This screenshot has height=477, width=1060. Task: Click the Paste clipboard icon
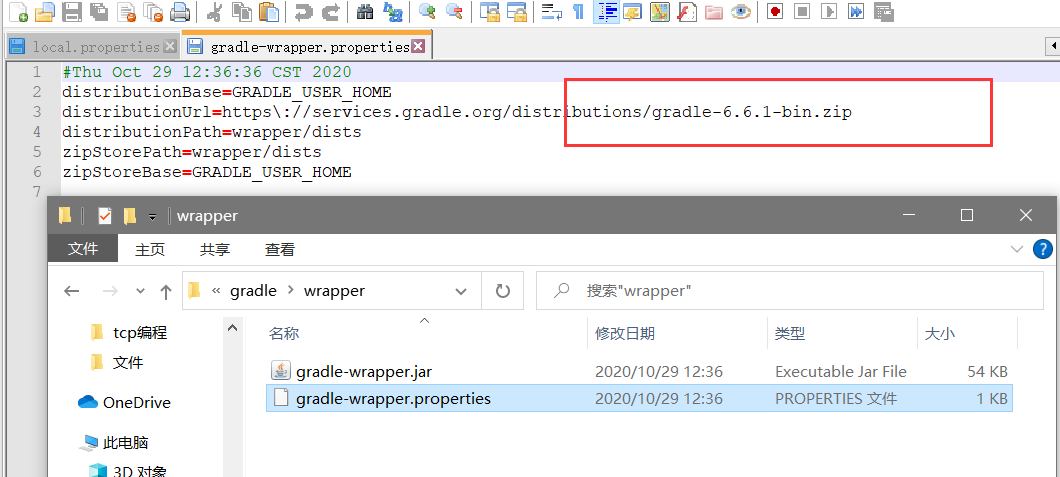pos(268,11)
